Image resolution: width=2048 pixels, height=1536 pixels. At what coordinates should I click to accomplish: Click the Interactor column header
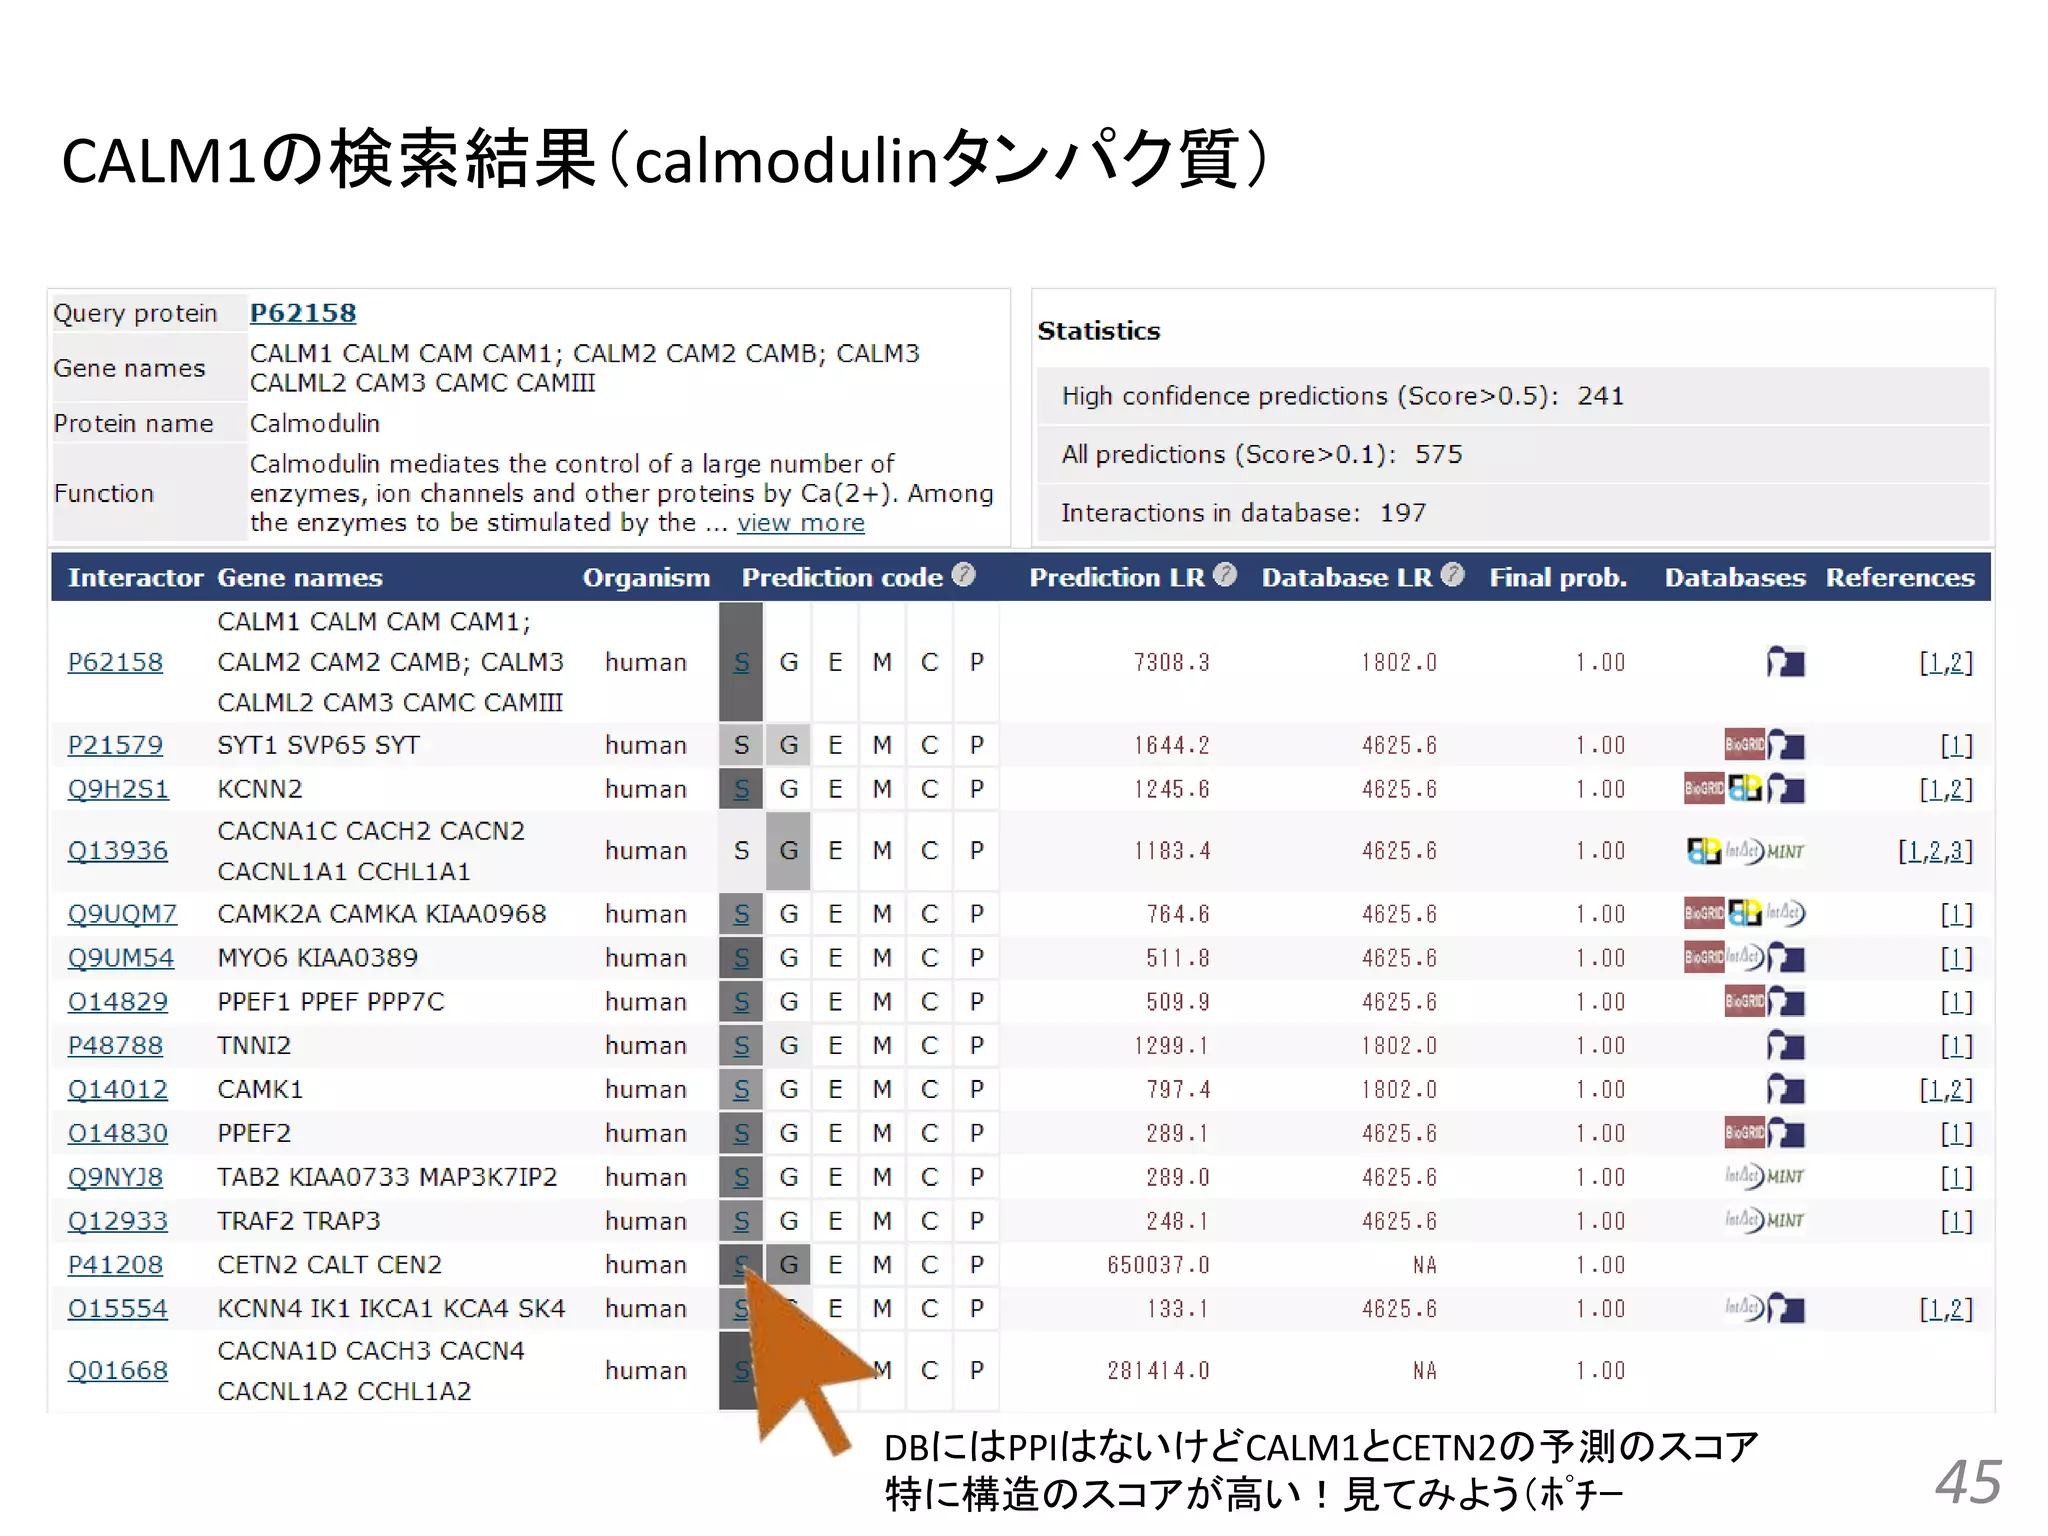click(135, 577)
